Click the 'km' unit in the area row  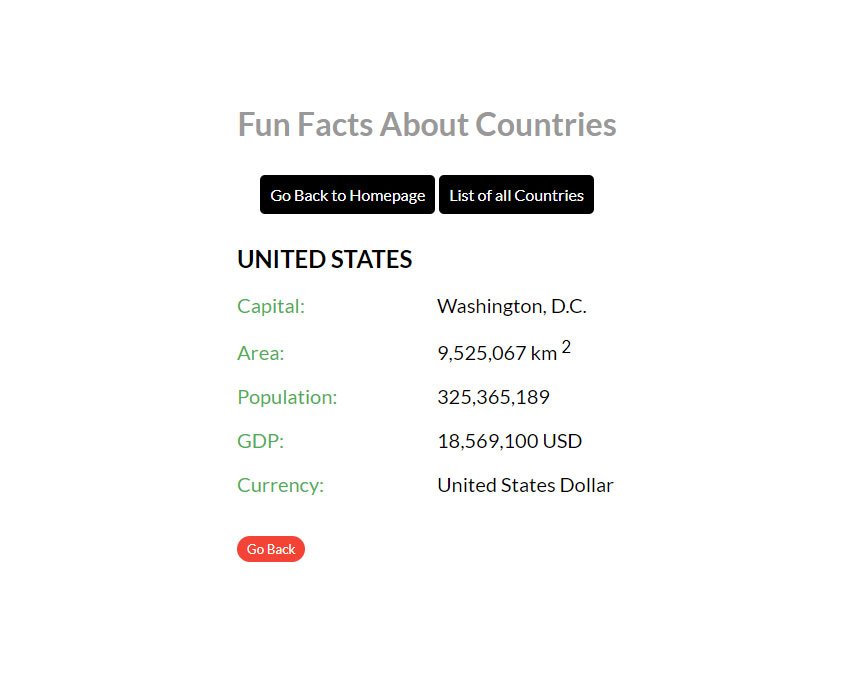click(x=544, y=353)
